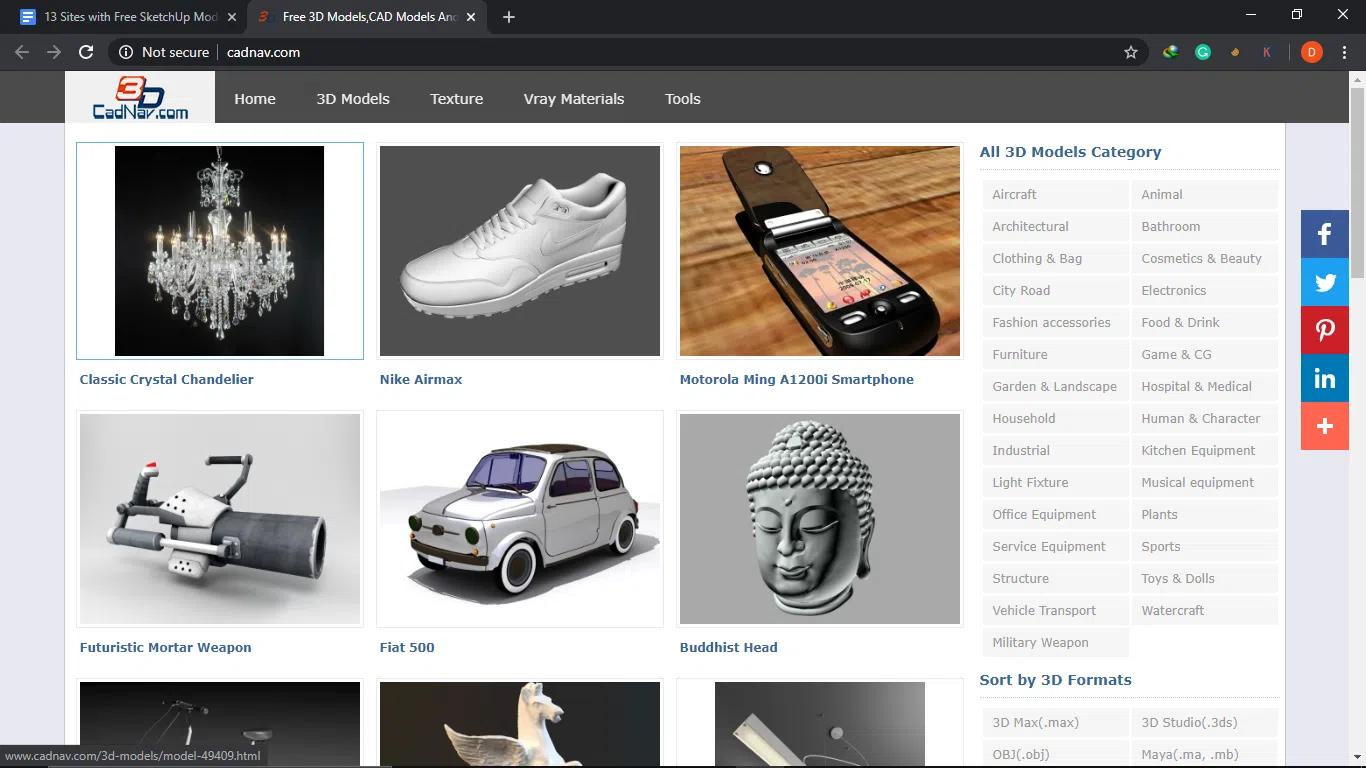Click the CadNav.com logo
Image resolution: width=1366 pixels, height=768 pixels.
click(139, 97)
